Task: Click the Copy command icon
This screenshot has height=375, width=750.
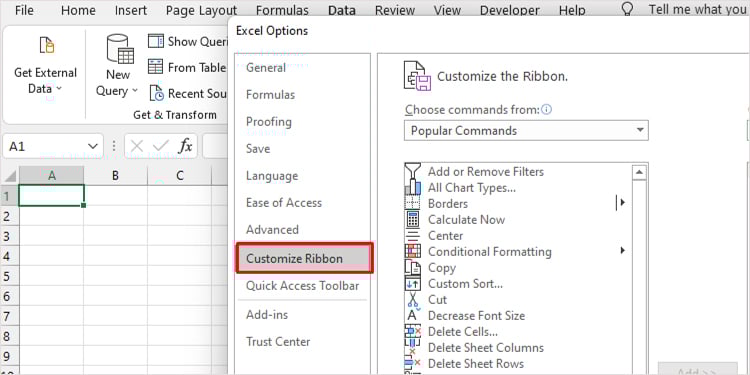Action: tap(412, 268)
